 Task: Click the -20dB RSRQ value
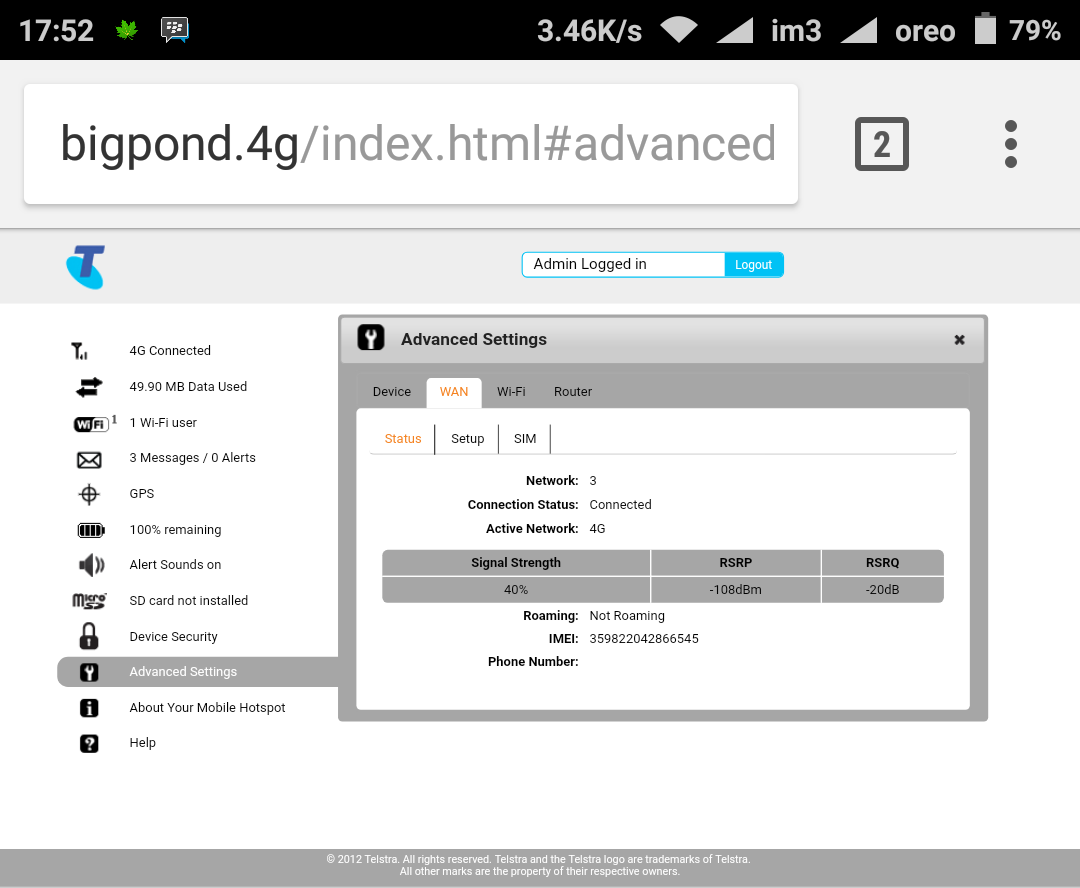[x=882, y=590]
